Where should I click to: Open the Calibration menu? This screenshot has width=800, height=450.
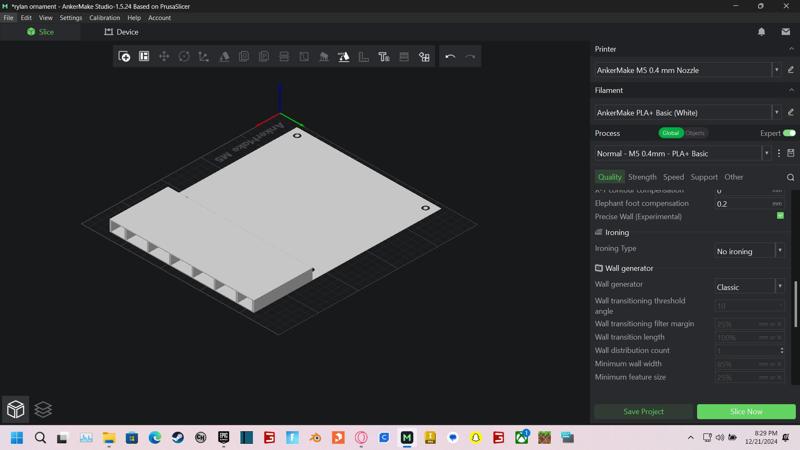coord(104,18)
